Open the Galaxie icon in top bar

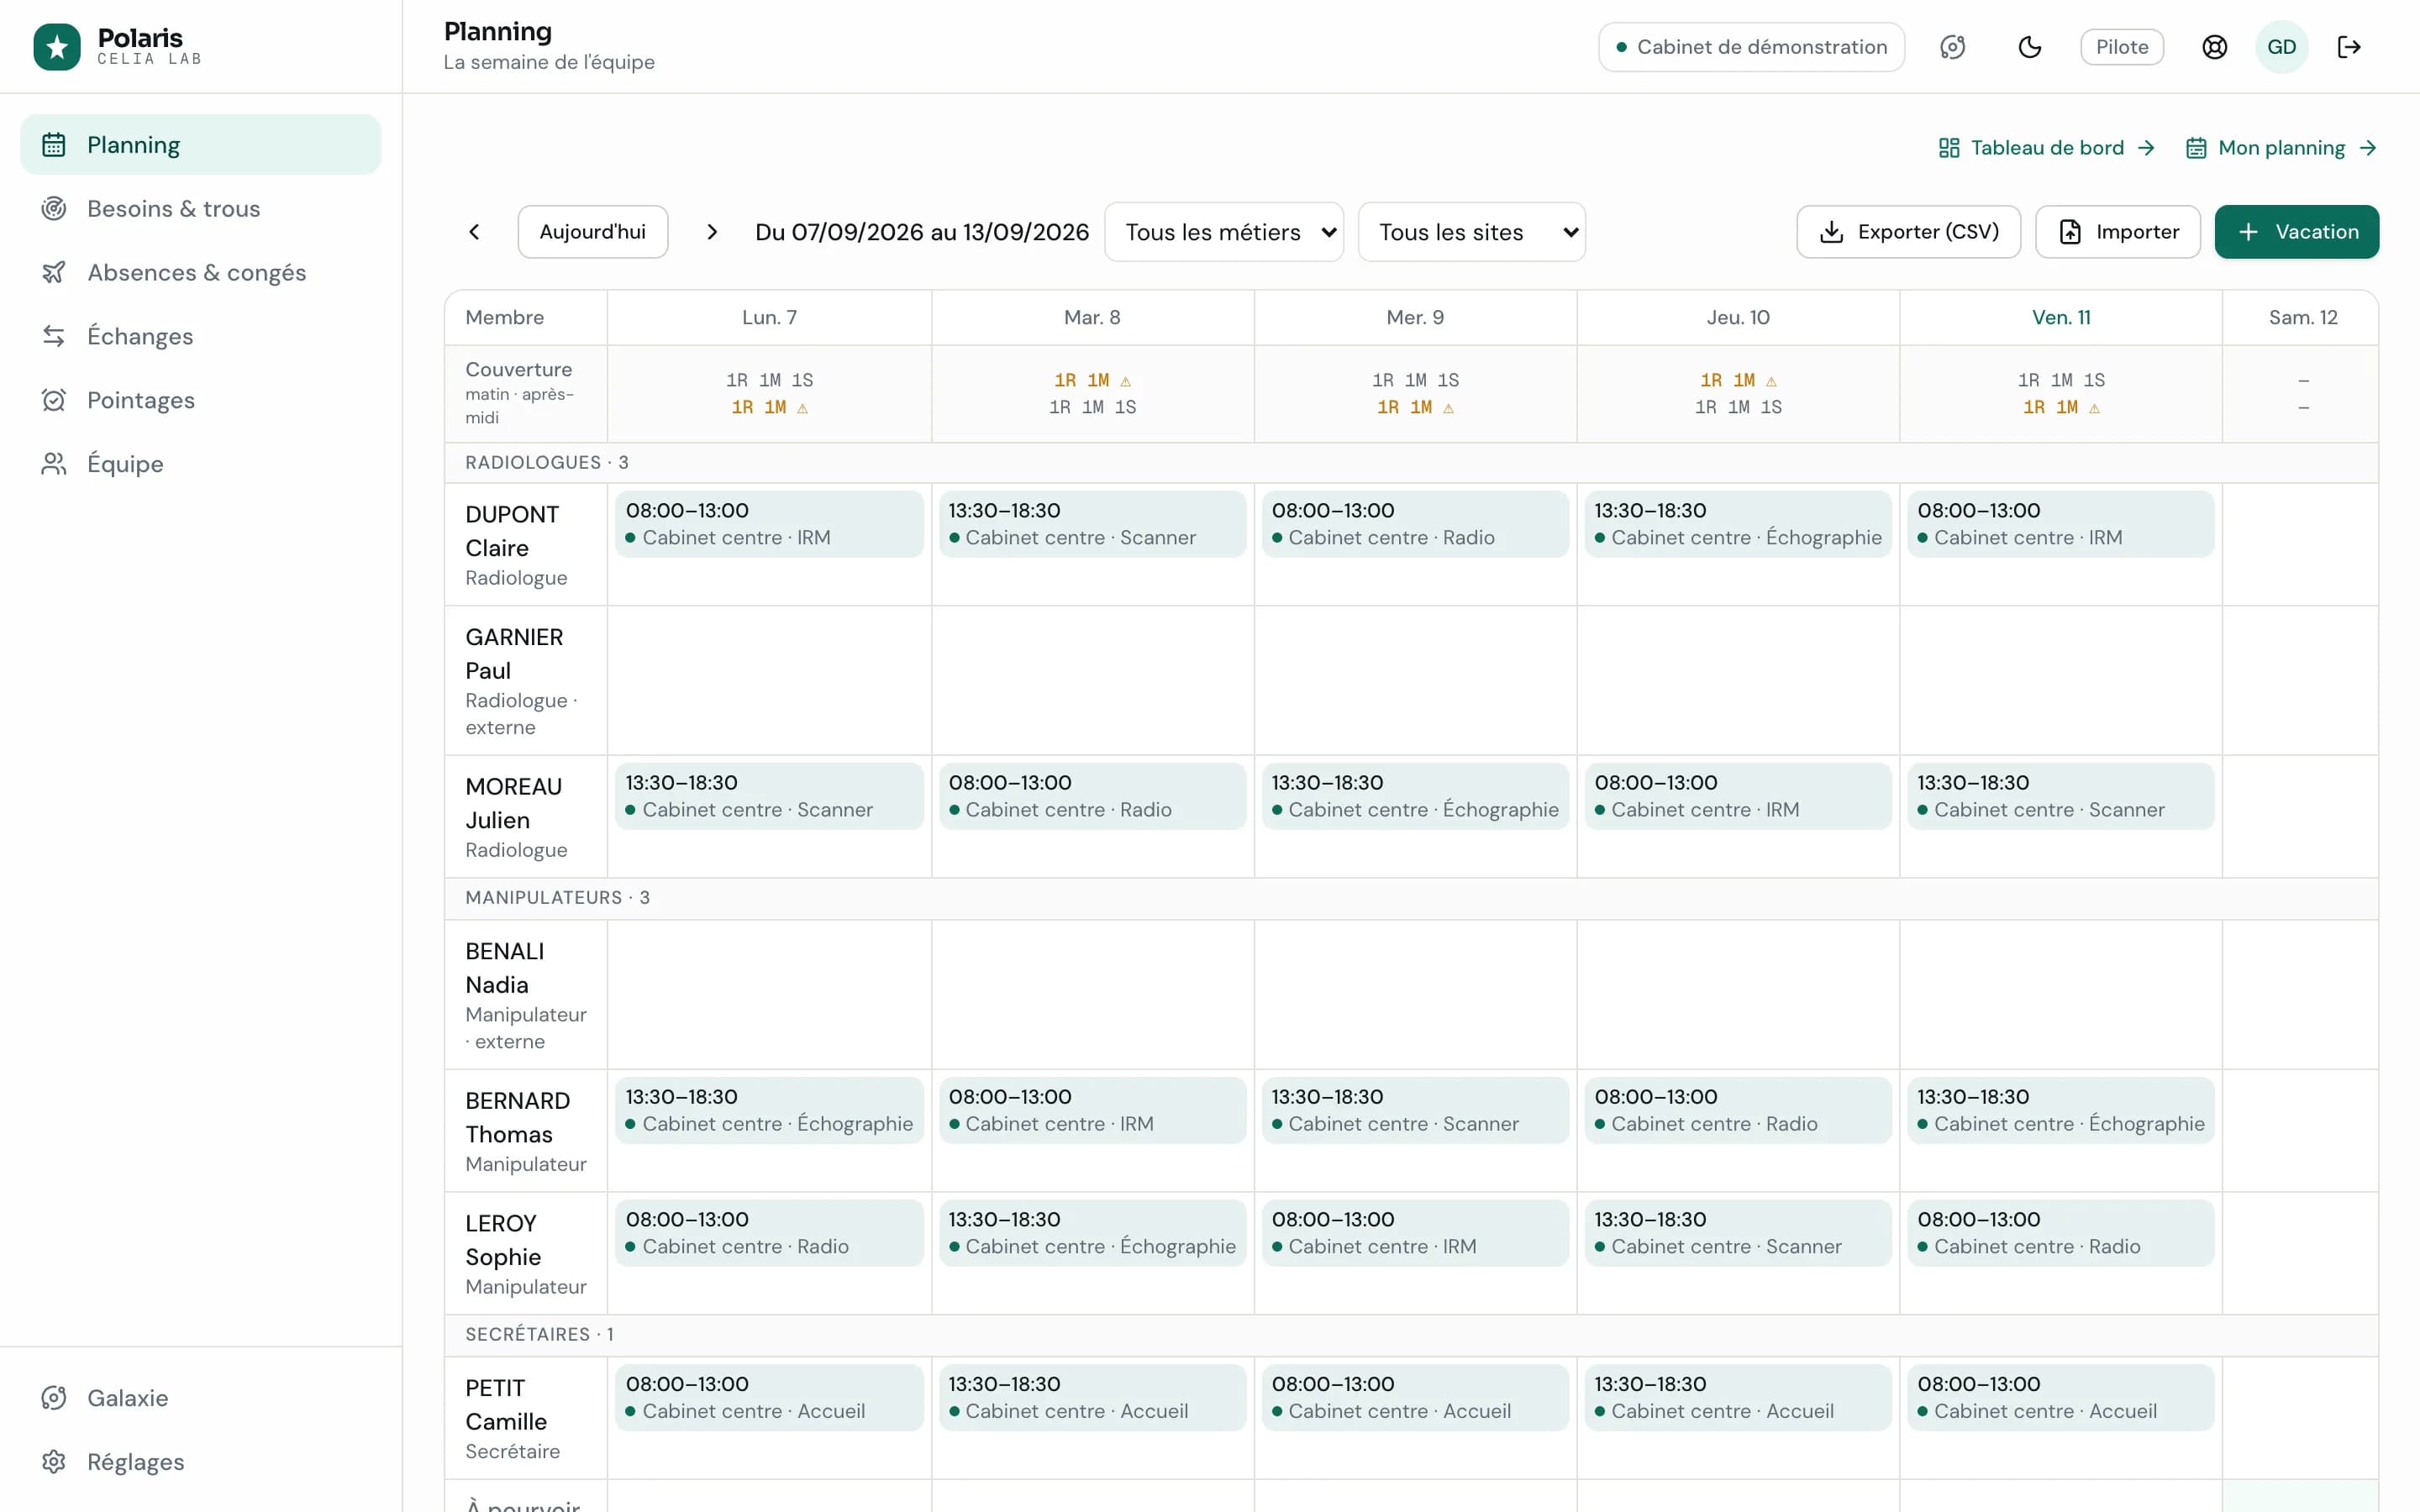click(1952, 47)
